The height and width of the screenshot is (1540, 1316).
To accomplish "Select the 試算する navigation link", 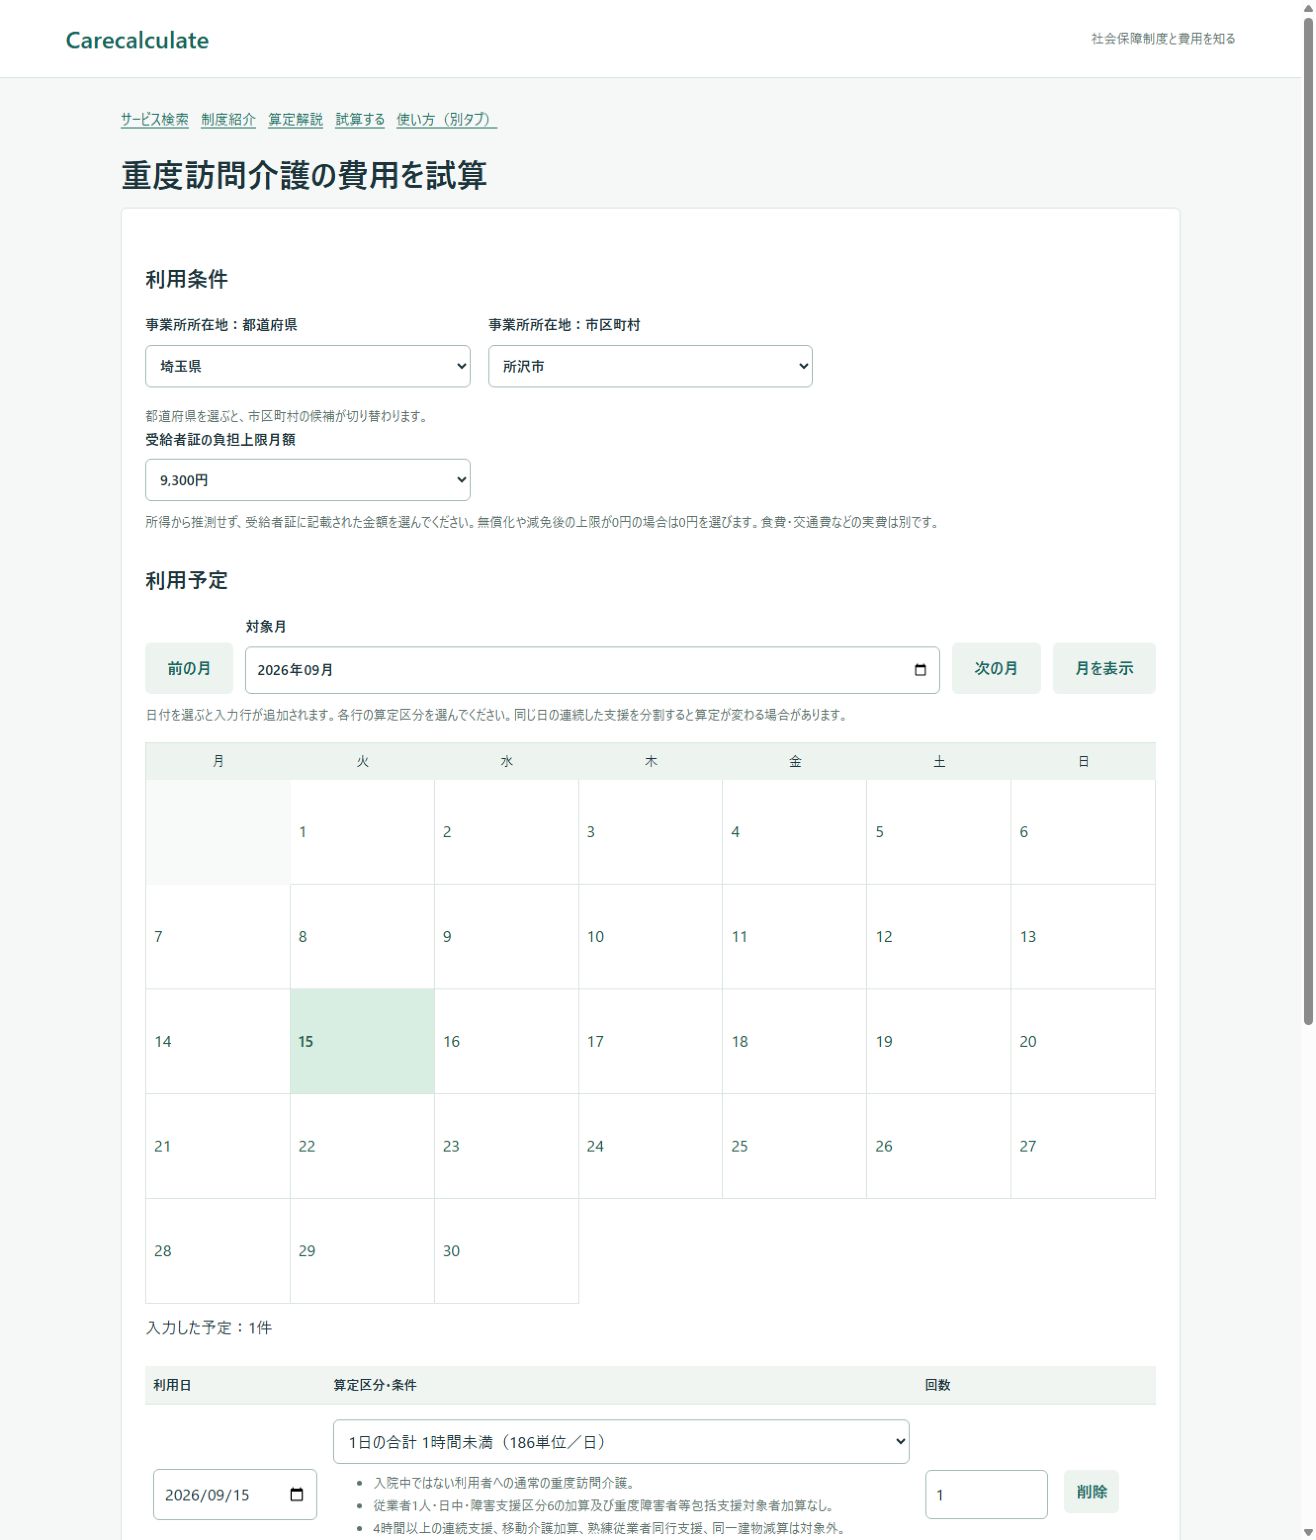I will [x=360, y=119].
